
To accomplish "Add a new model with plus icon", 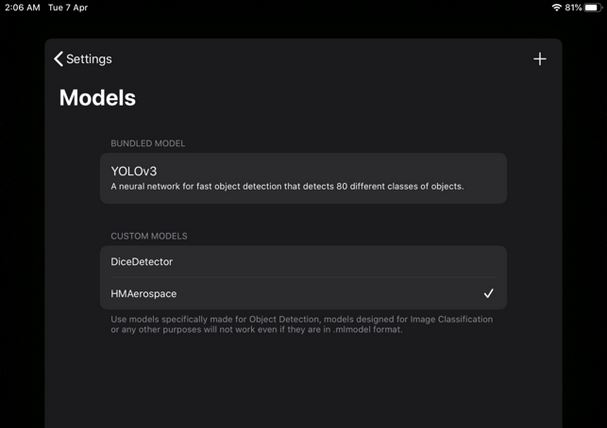I will [540, 59].
